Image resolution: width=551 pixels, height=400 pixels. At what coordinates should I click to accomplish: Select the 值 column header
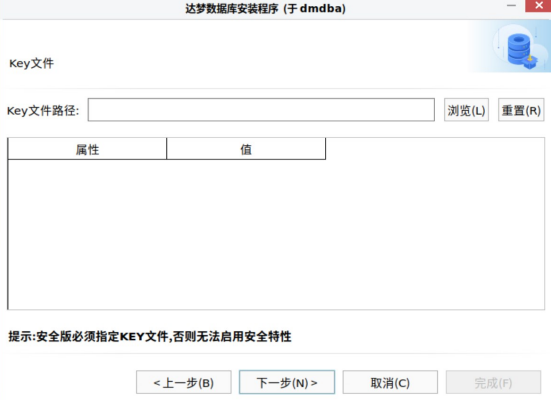[x=246, y=149]
